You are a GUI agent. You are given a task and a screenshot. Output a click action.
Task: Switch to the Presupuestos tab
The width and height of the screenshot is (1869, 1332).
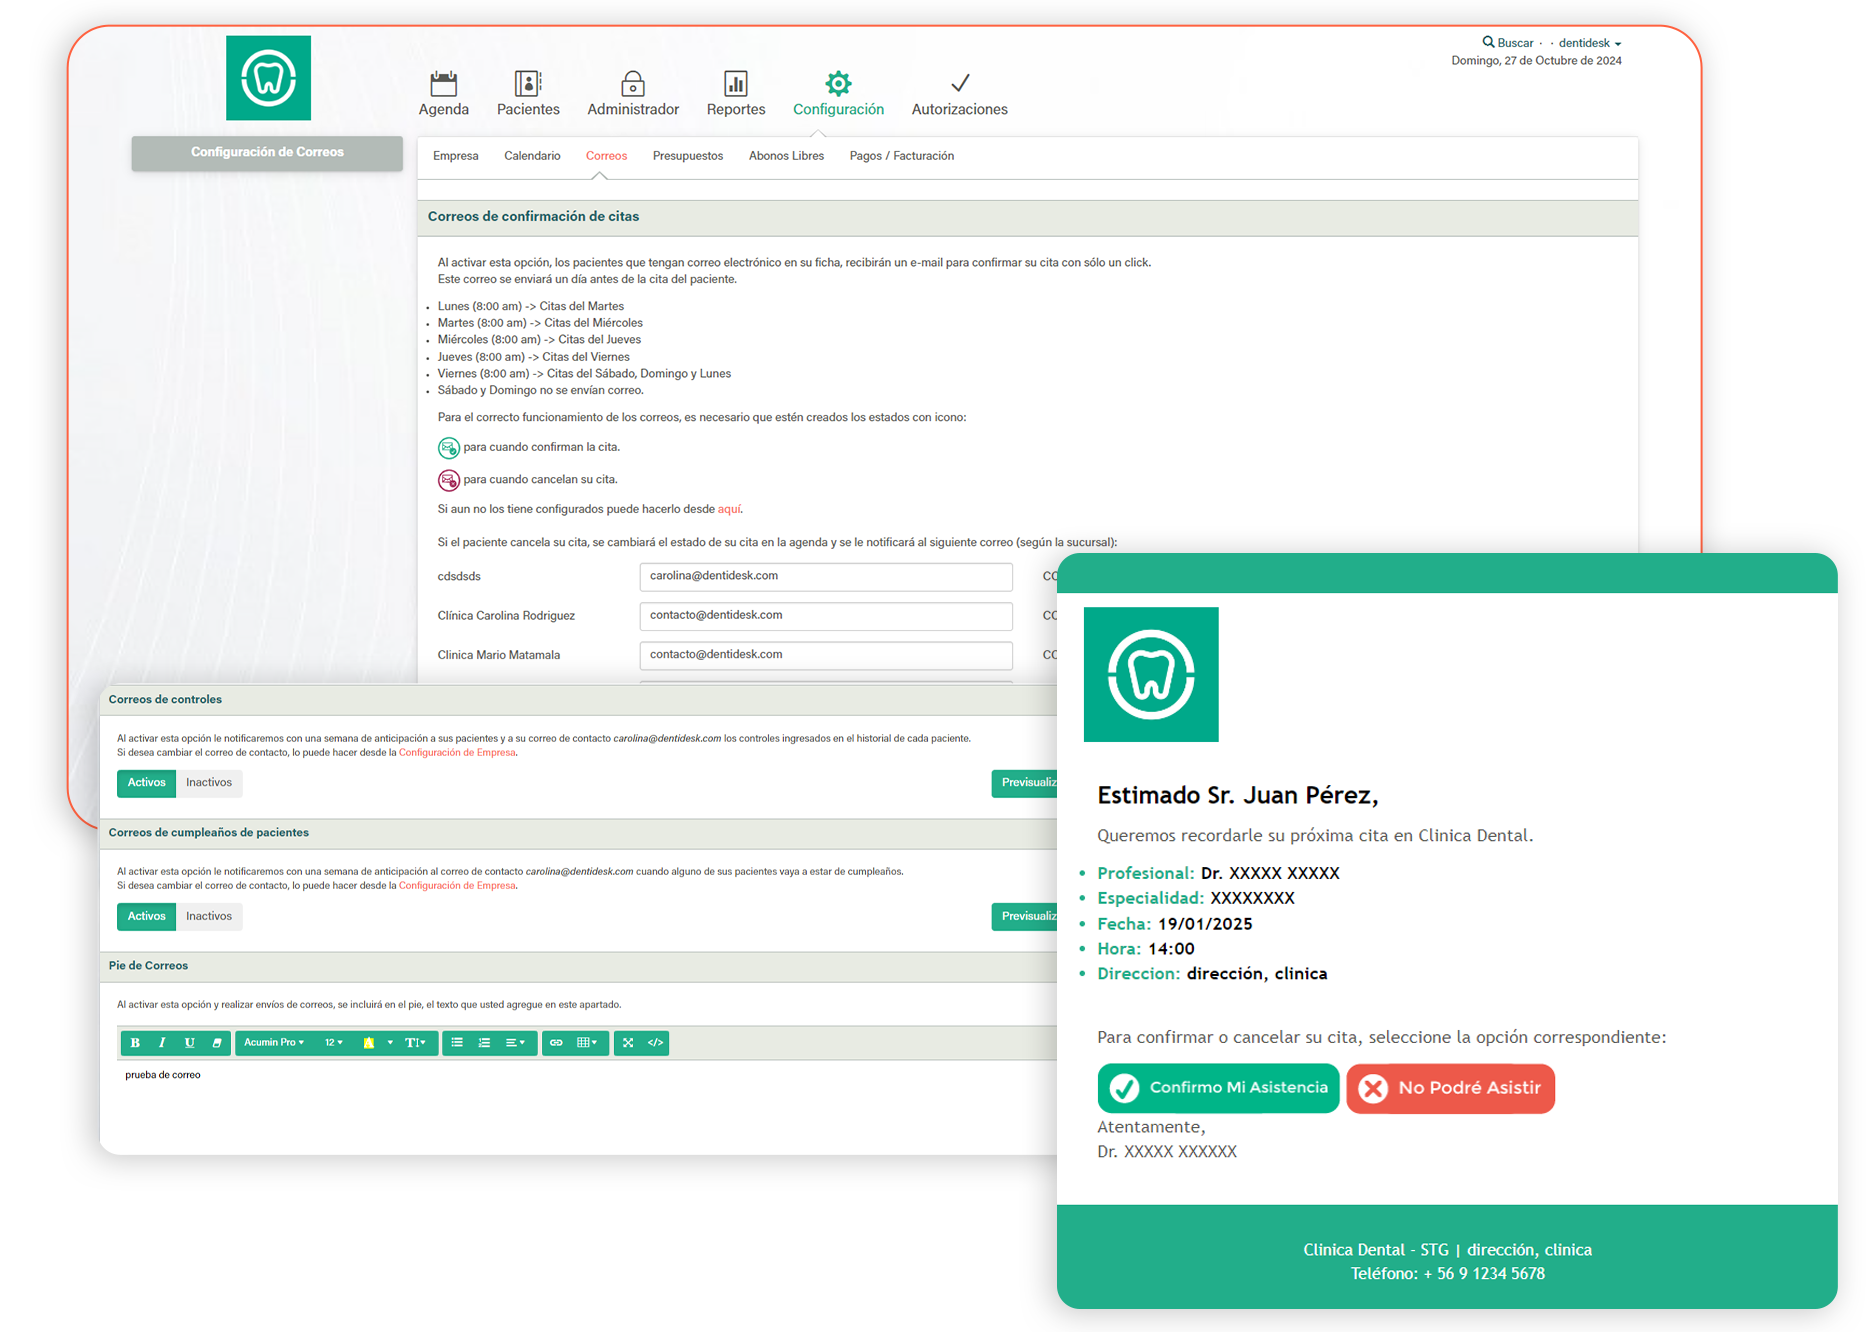pos(687,156)
